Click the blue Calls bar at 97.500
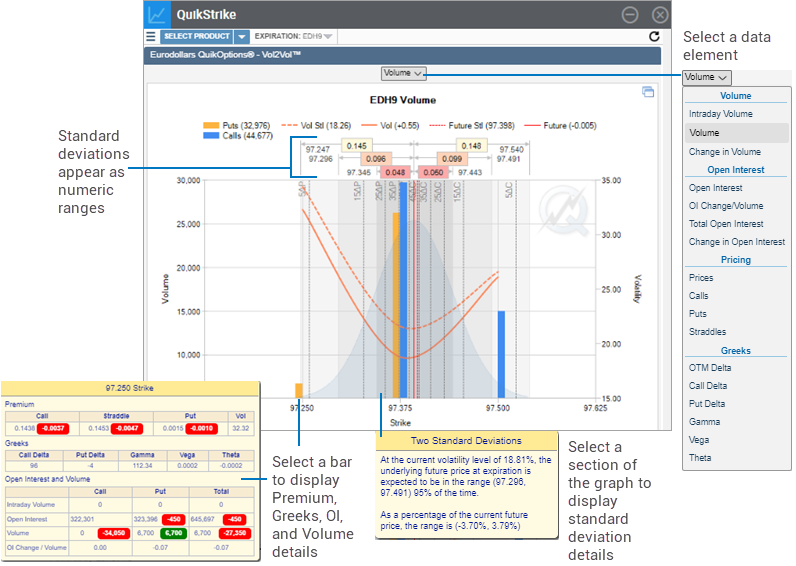Image resolution: width=796 pixels, height=566 pixels. tap(501, 355)
